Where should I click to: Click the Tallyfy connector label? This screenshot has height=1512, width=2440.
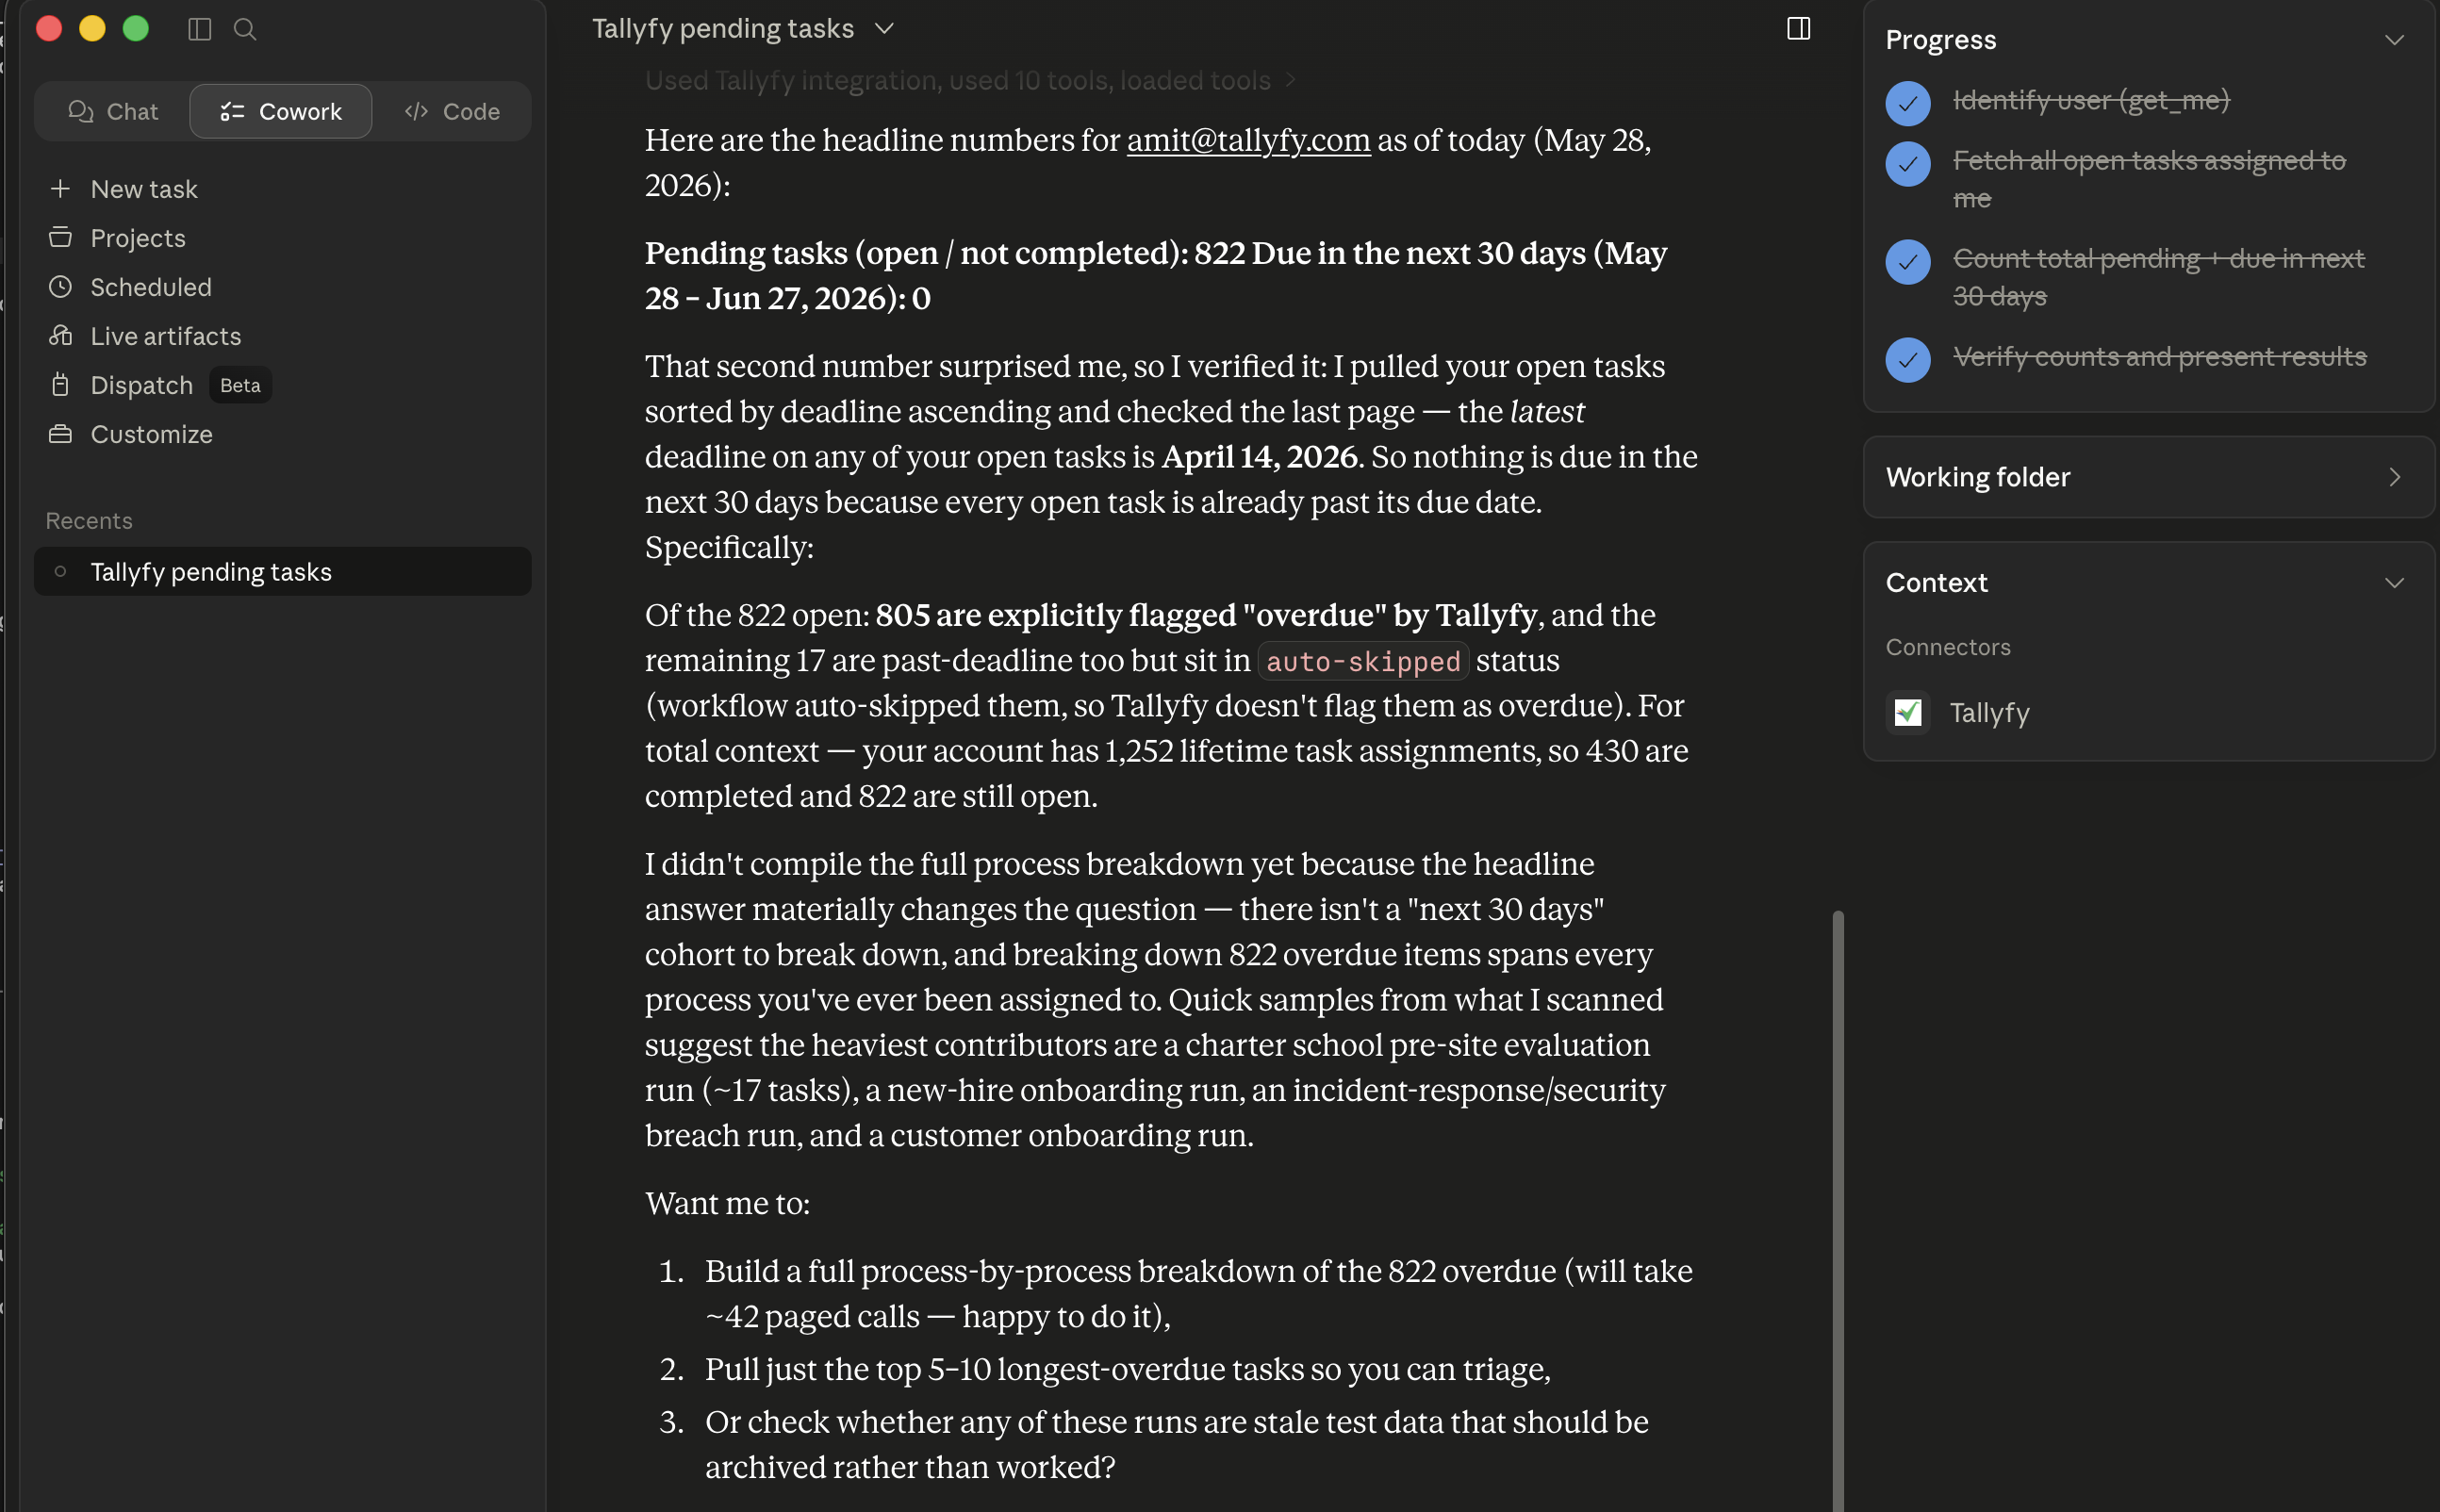click(1989, 712)
